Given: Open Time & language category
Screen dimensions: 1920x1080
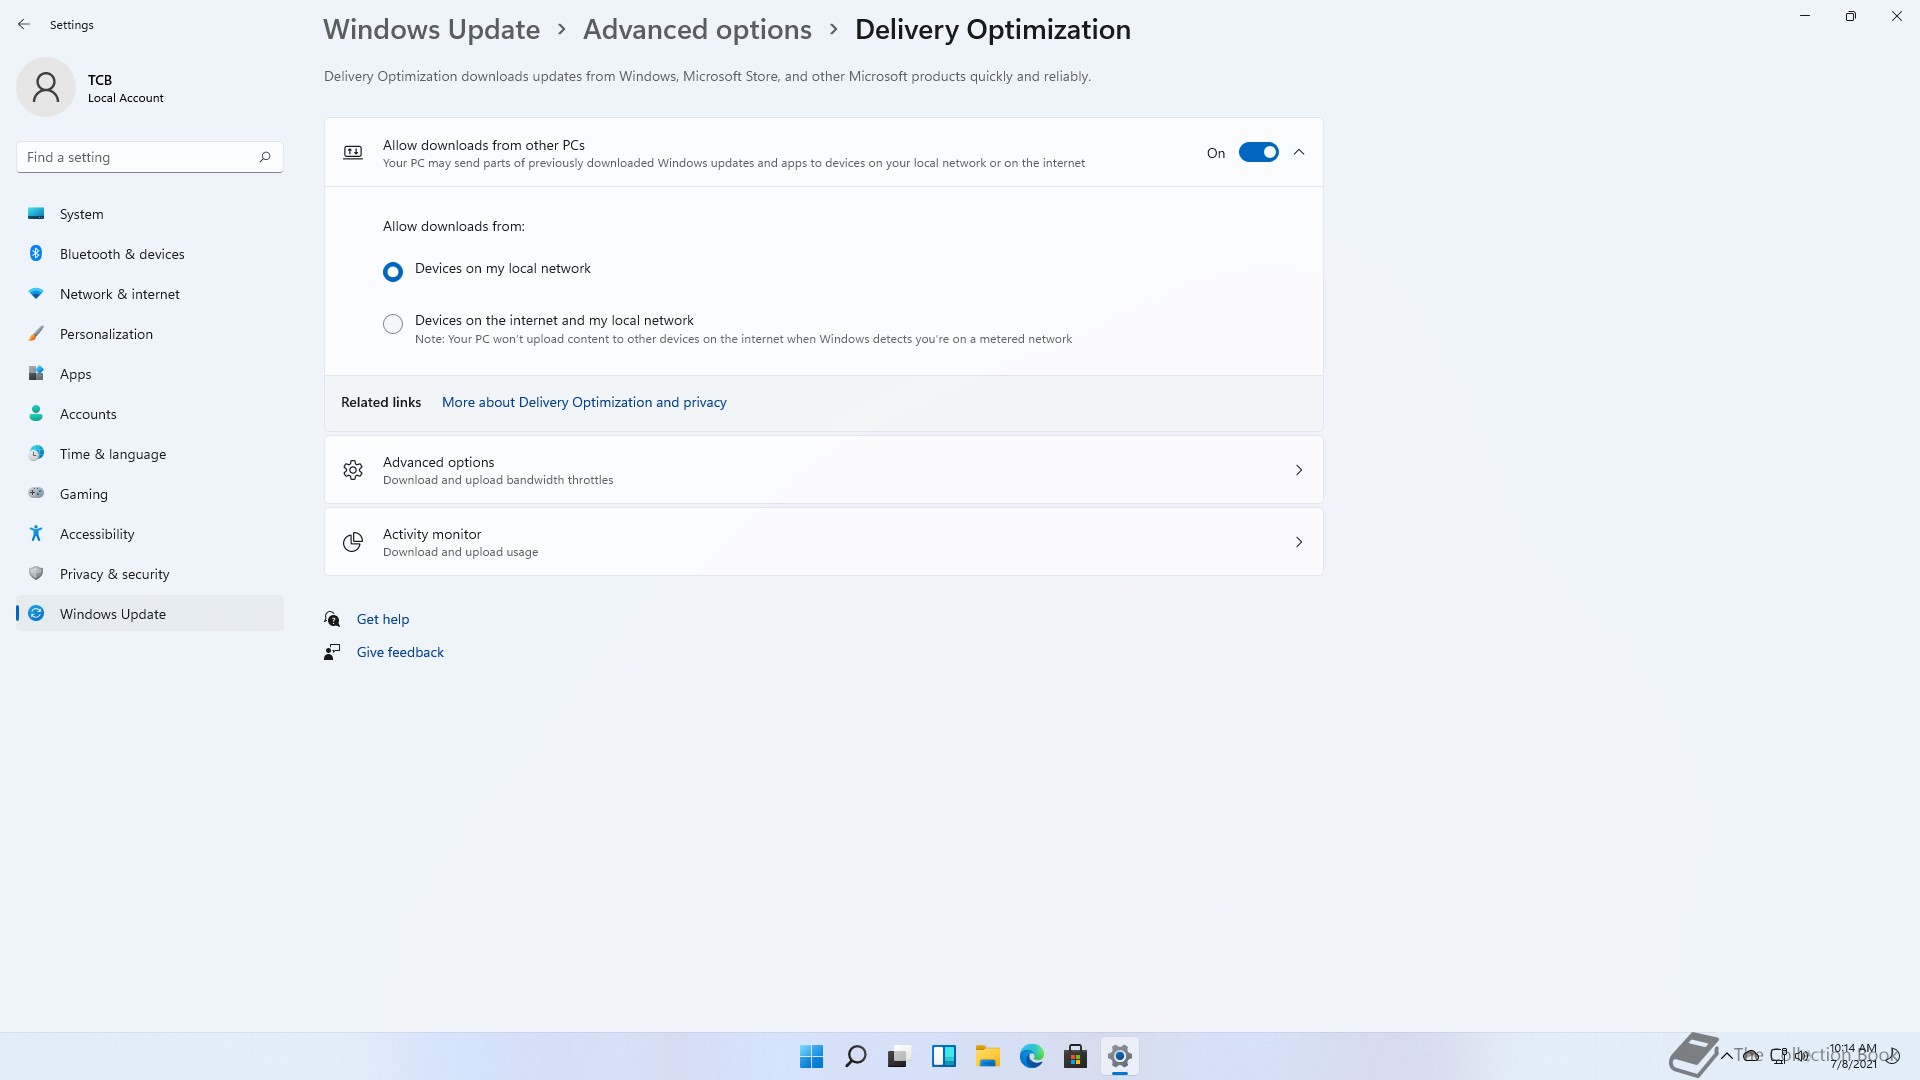Looking at the screenshot, I should (150, 453).
